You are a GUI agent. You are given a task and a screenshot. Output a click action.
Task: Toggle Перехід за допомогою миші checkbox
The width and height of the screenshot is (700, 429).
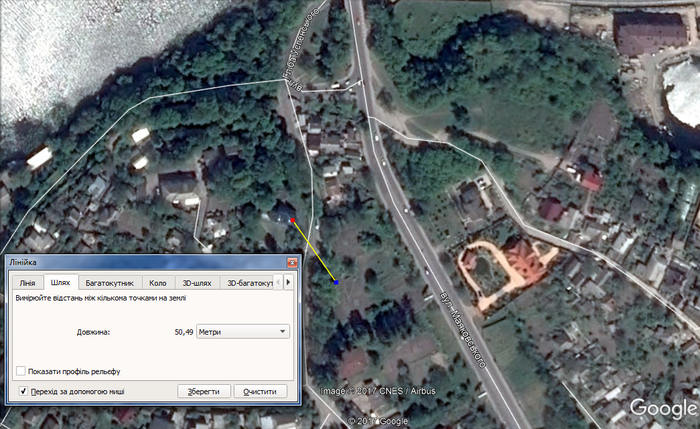point(23,391)
